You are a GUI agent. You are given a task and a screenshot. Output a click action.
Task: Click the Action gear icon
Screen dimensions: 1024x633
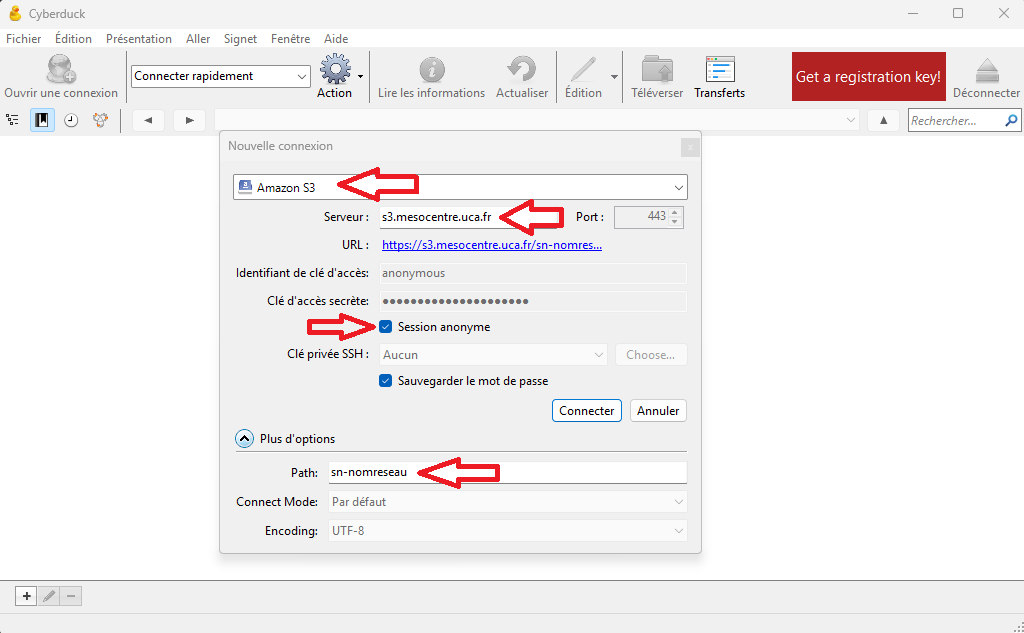coord(335,69)
